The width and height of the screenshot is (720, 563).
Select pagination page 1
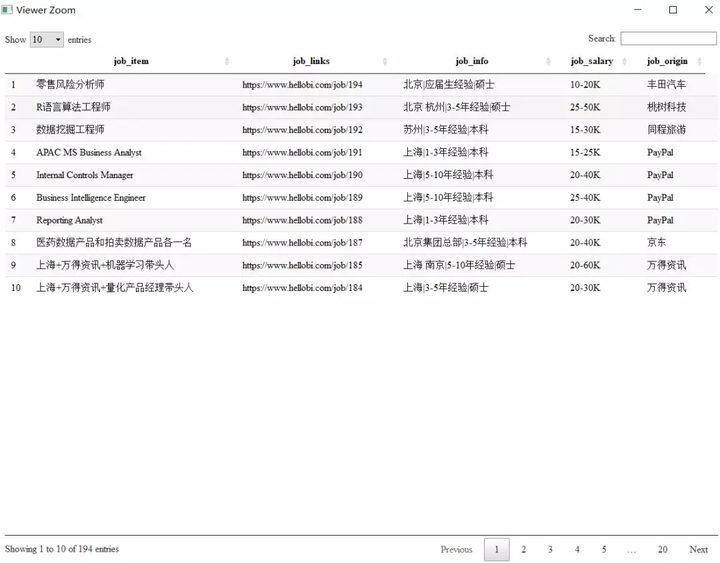[496, 549]
